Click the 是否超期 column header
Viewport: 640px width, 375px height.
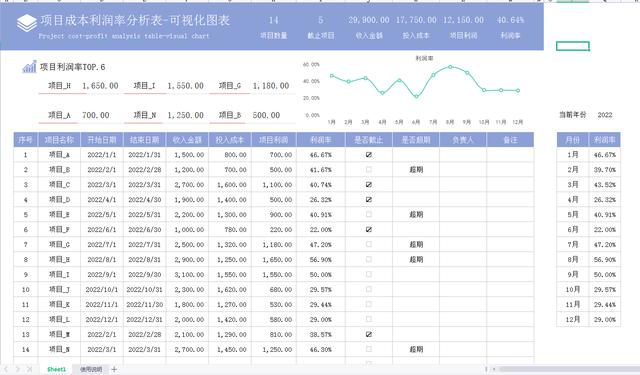[416, 140]
